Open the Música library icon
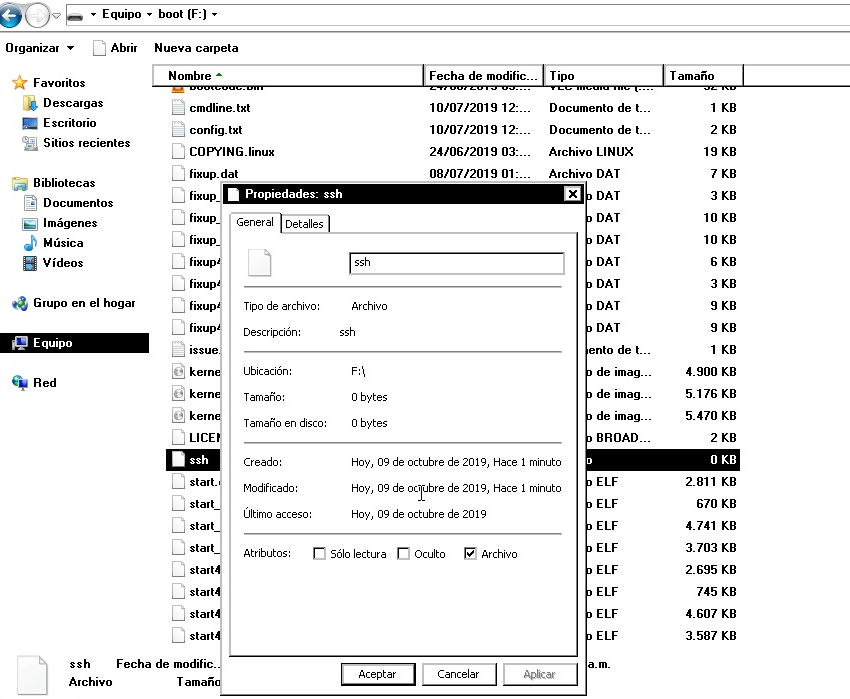The width and height of the screenshot is (850, 699). [30, 243]
